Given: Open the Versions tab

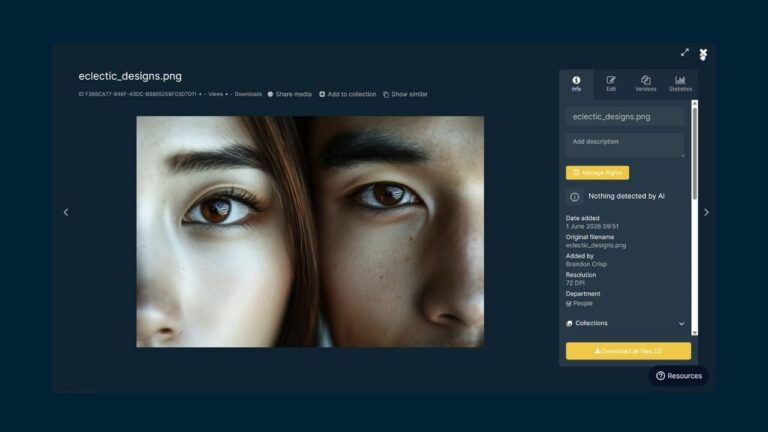Looking at the screenshot, I should [646, 84].
